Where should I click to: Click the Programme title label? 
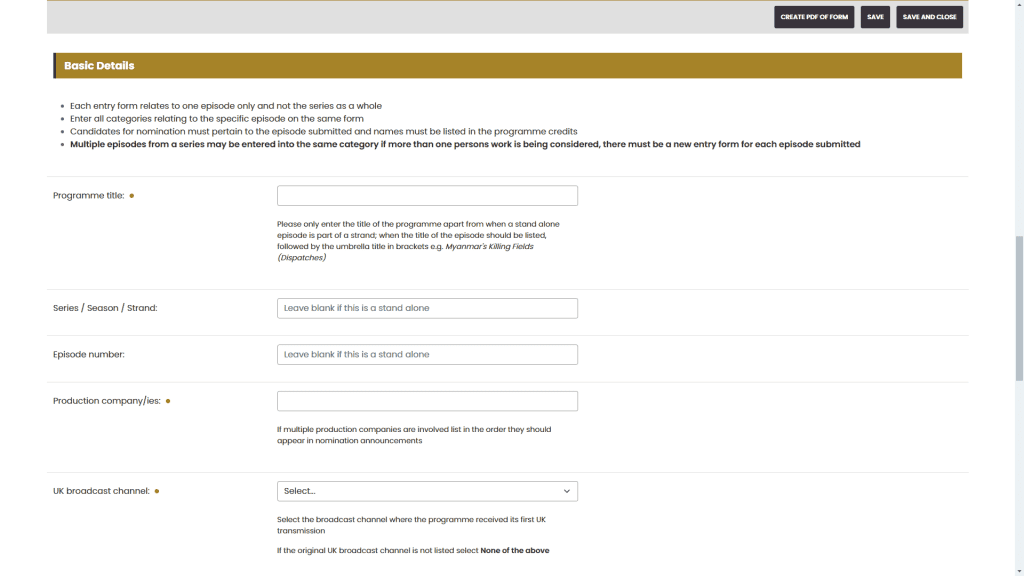point(88,196)
